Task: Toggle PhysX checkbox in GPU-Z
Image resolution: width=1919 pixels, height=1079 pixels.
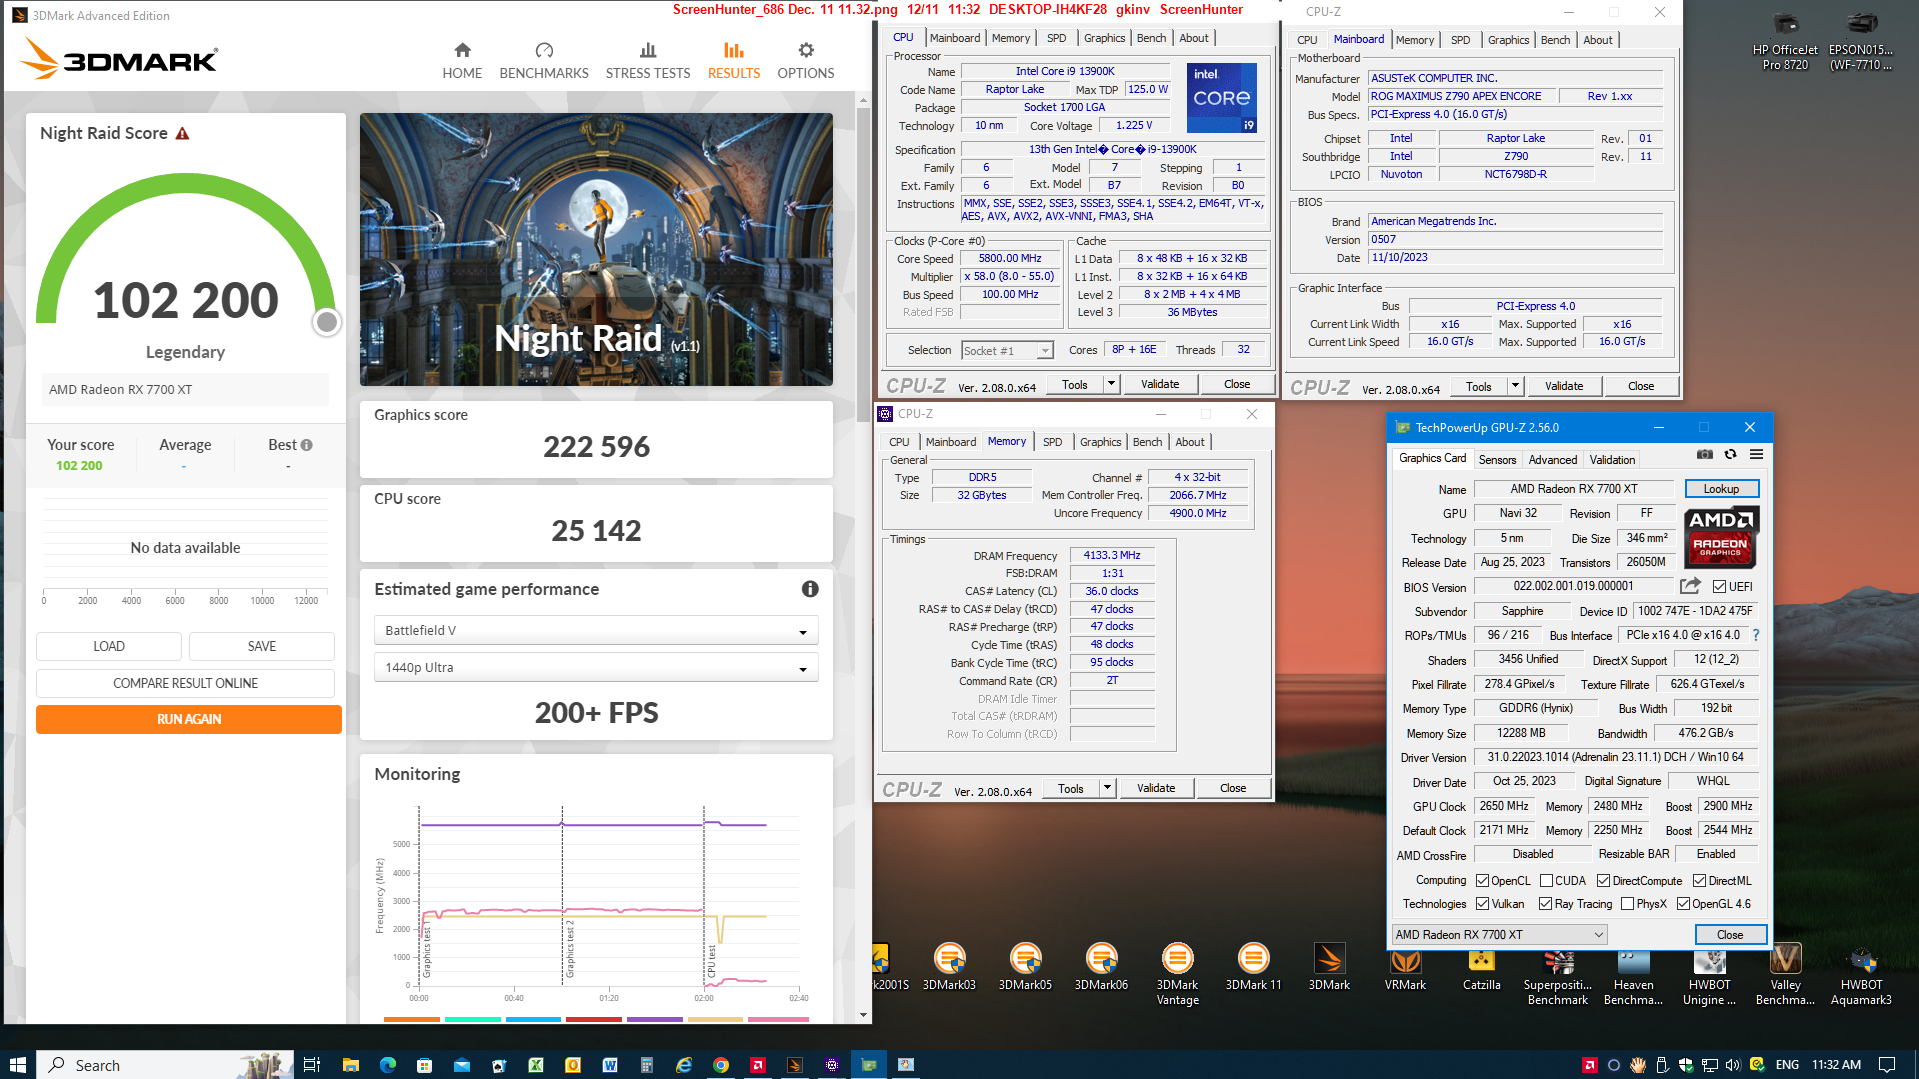Action: pos(1628,904)
